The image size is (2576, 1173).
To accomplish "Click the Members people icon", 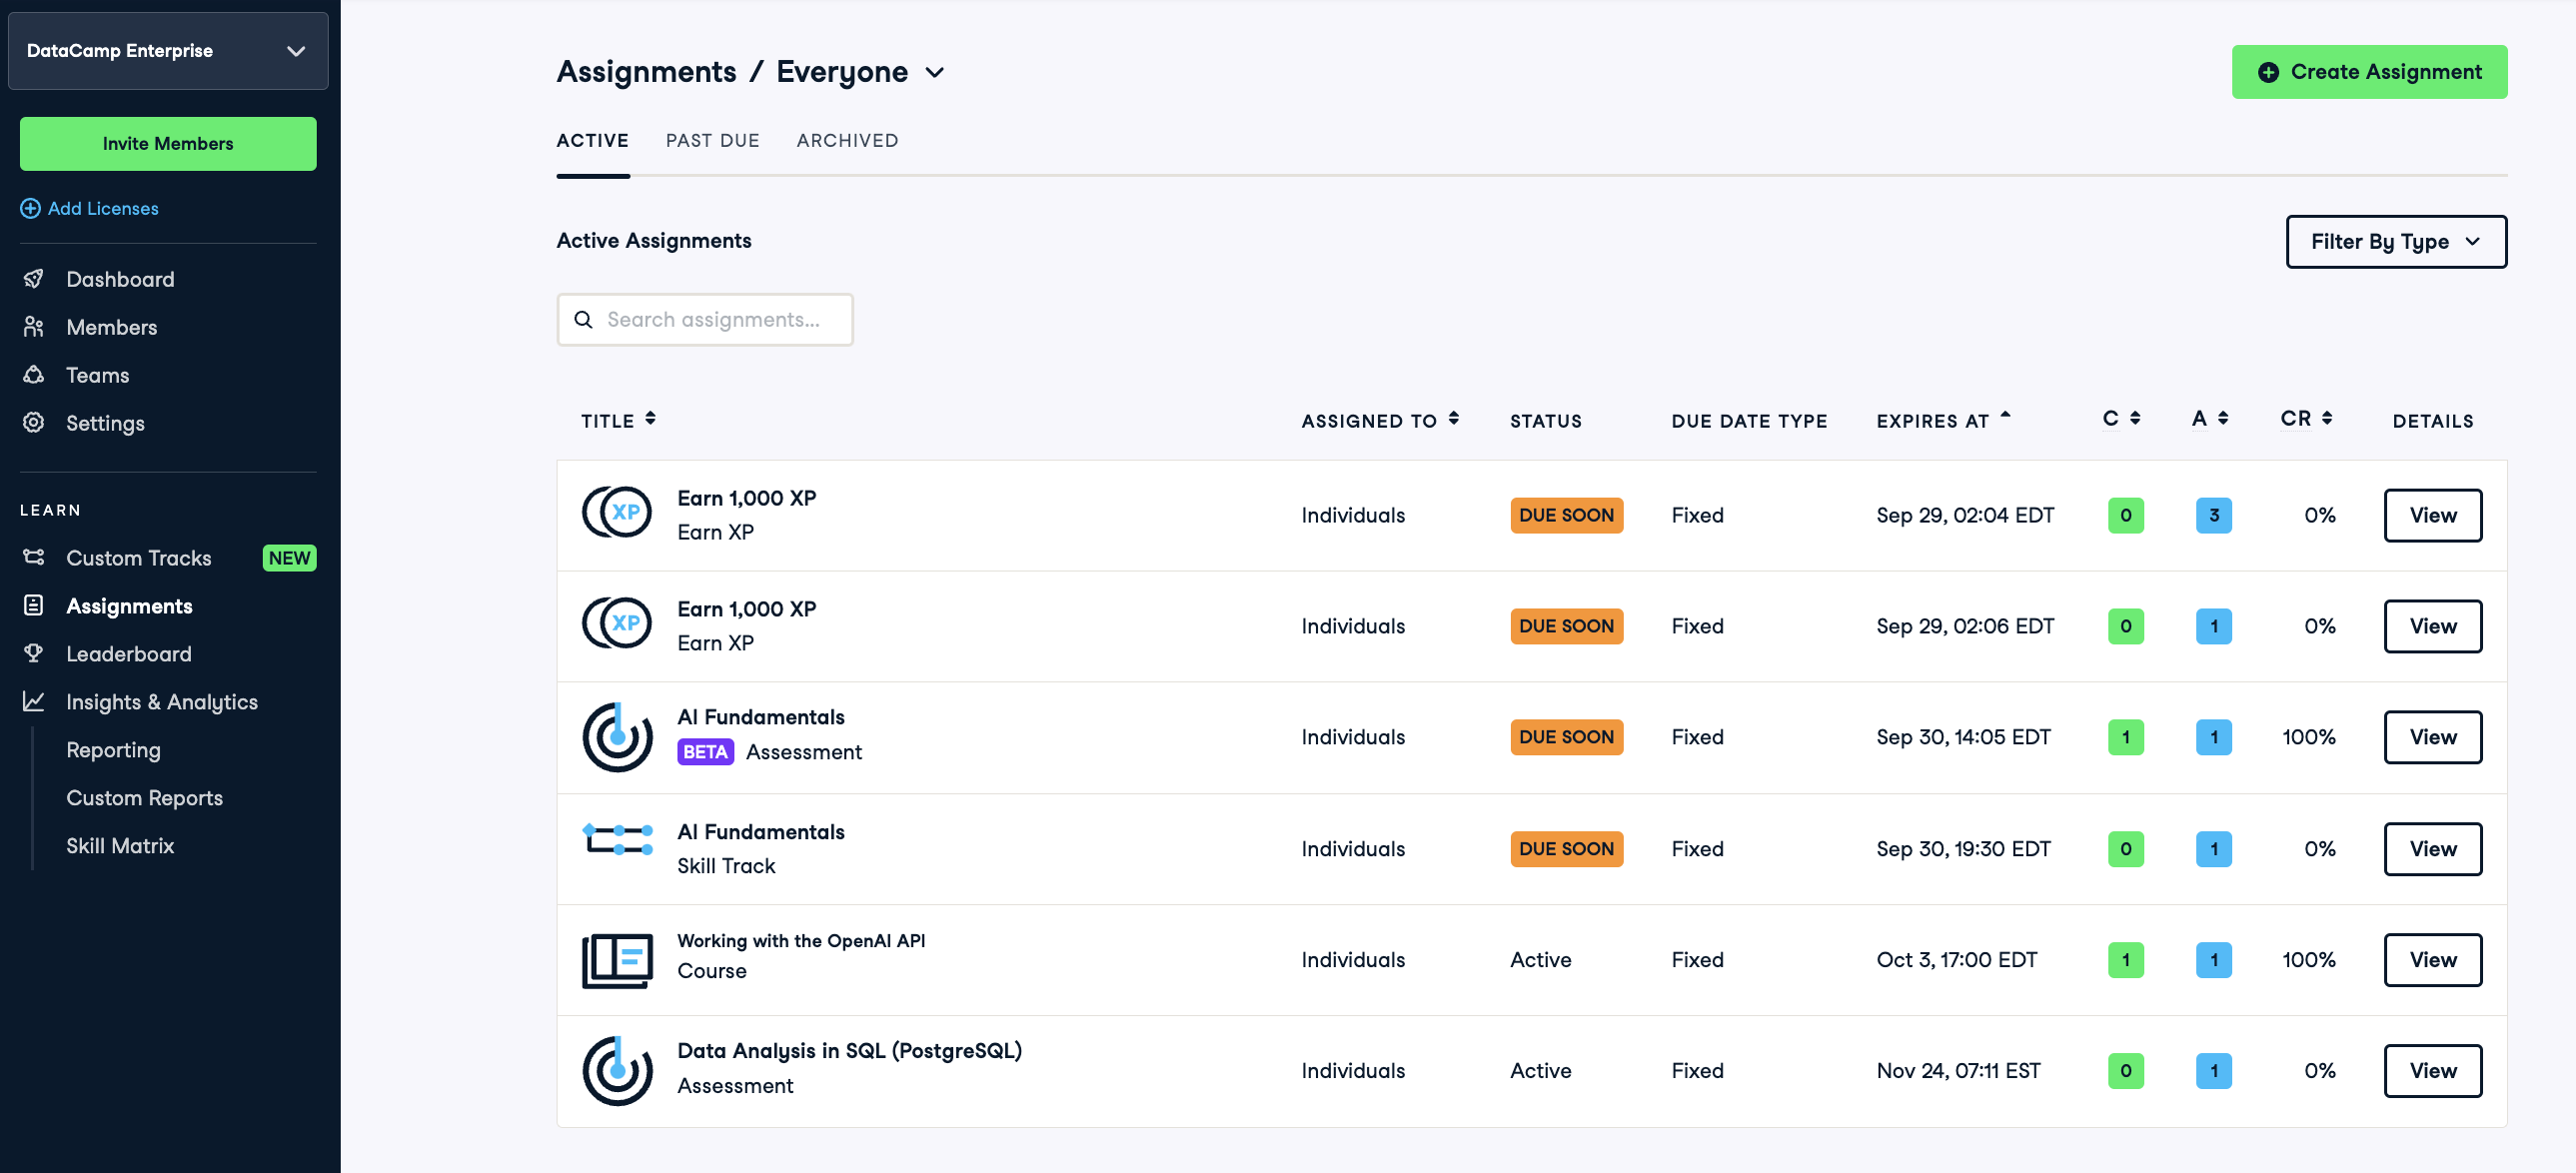I will coord(34,327).
